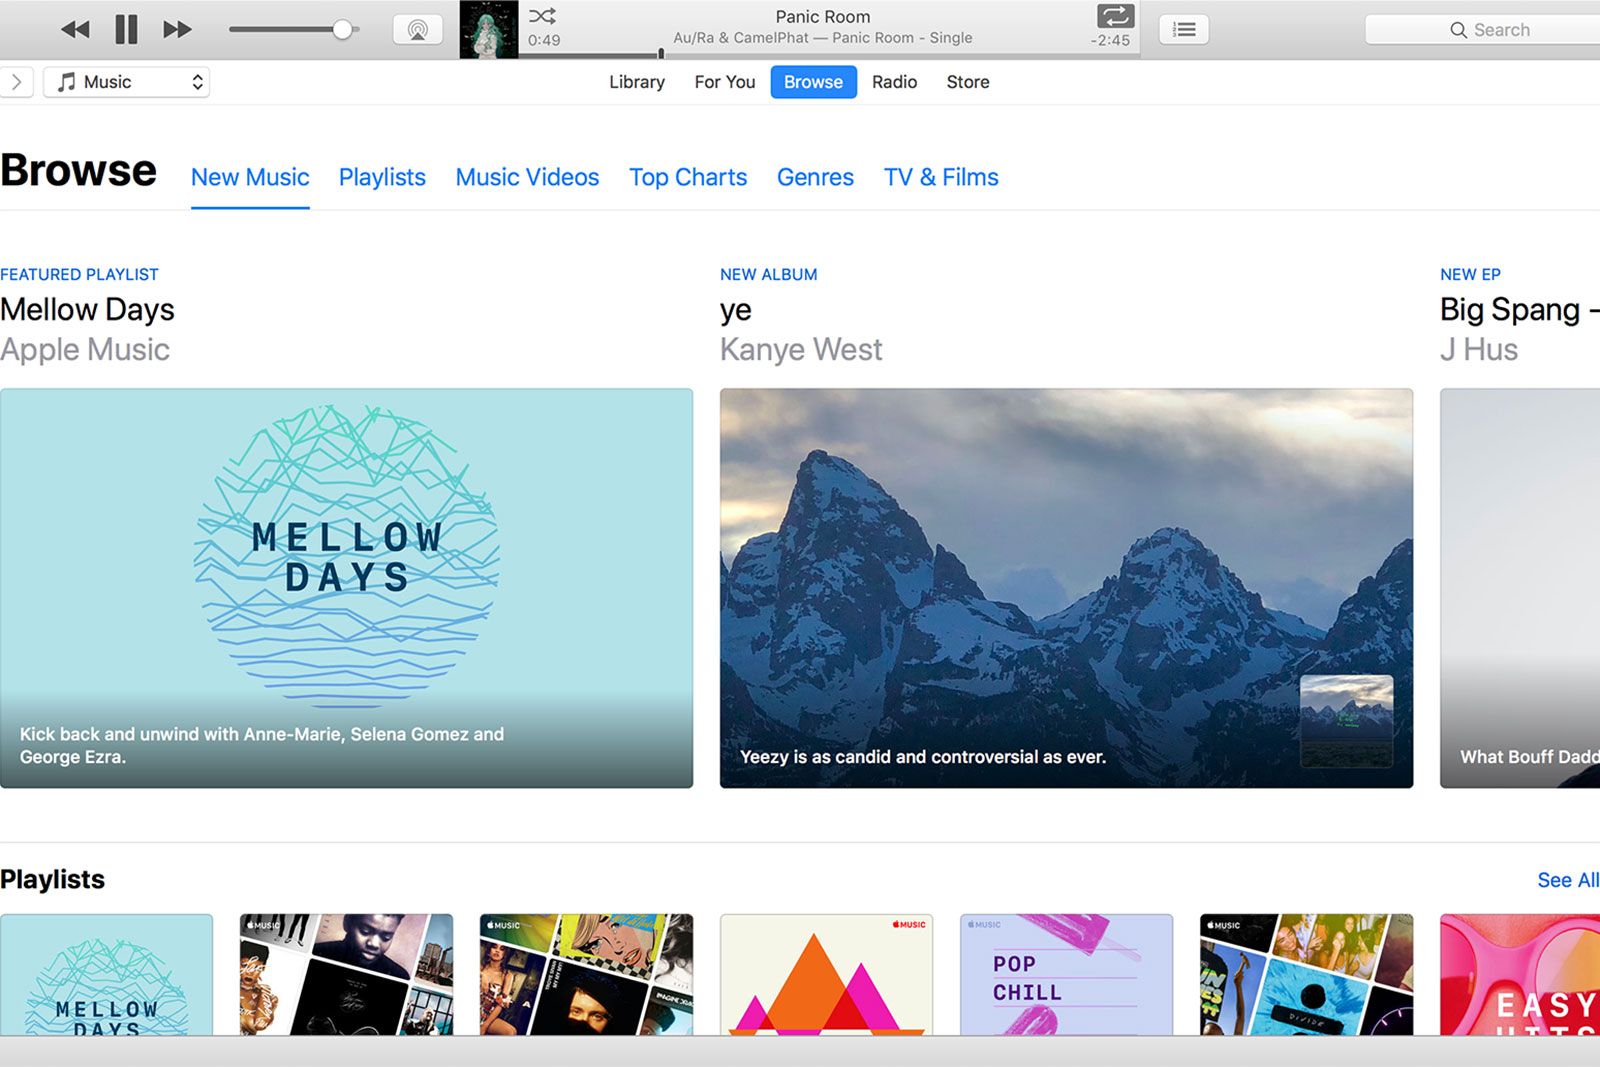Click the Search field
The height and width of the screenshot is (1067, 1600).
coord(1483,30)
